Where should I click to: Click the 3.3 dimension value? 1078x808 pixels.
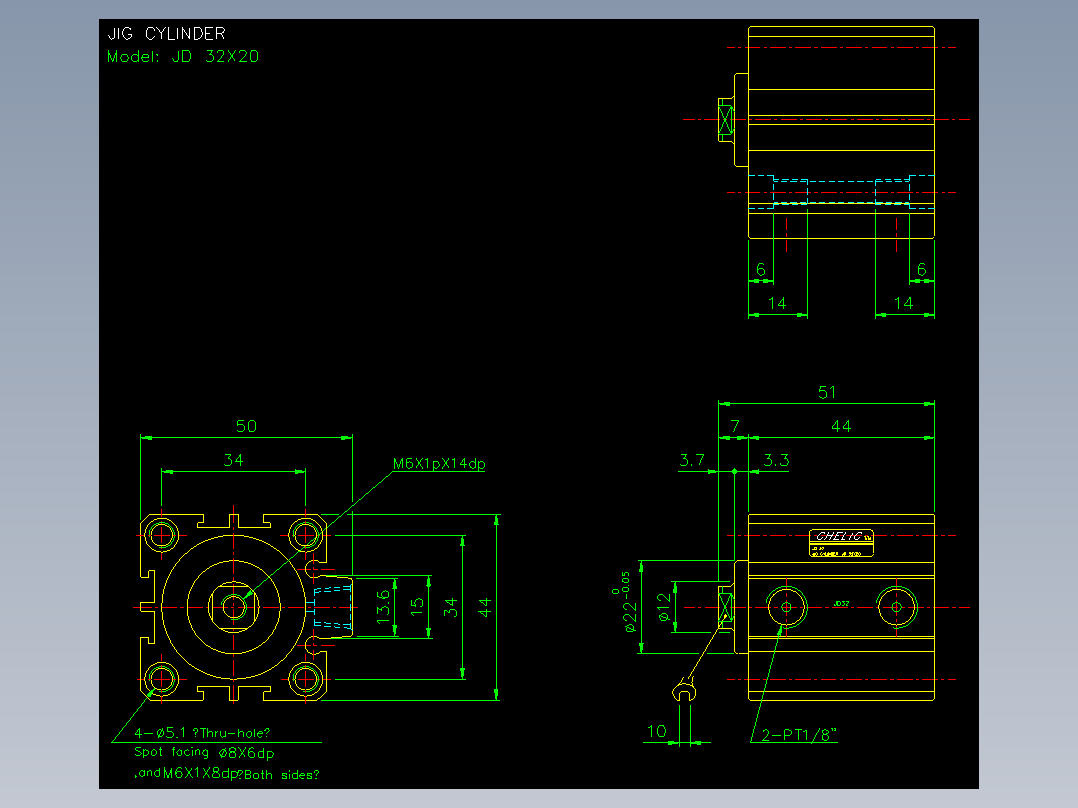(x=776, y=460)
